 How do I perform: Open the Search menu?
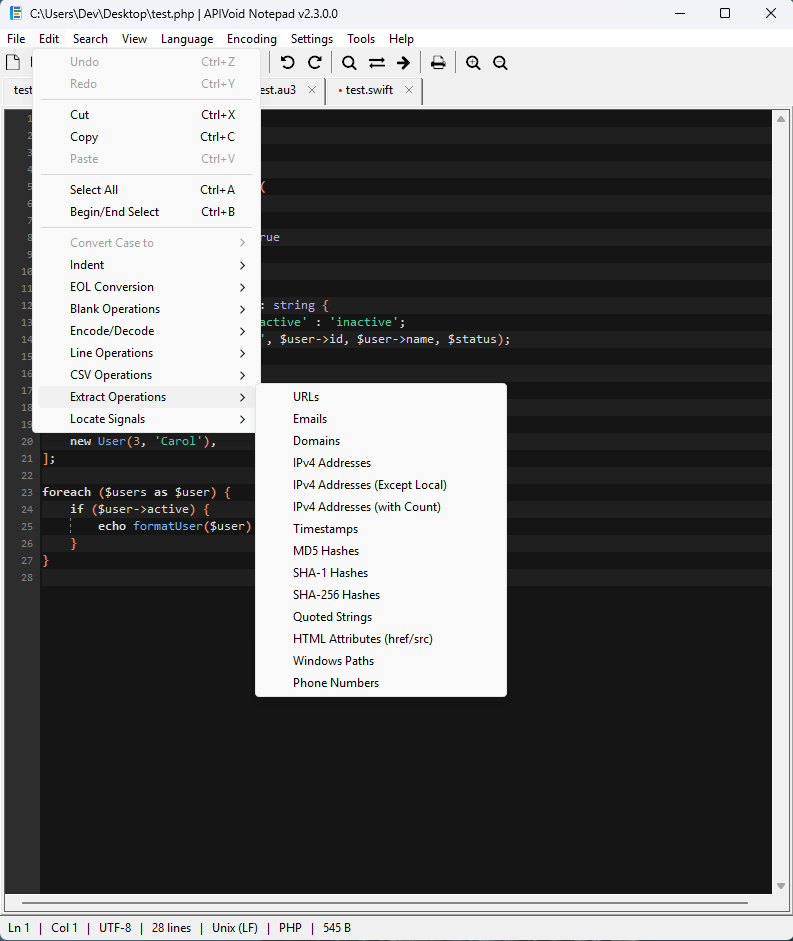(x=90, y=38)
